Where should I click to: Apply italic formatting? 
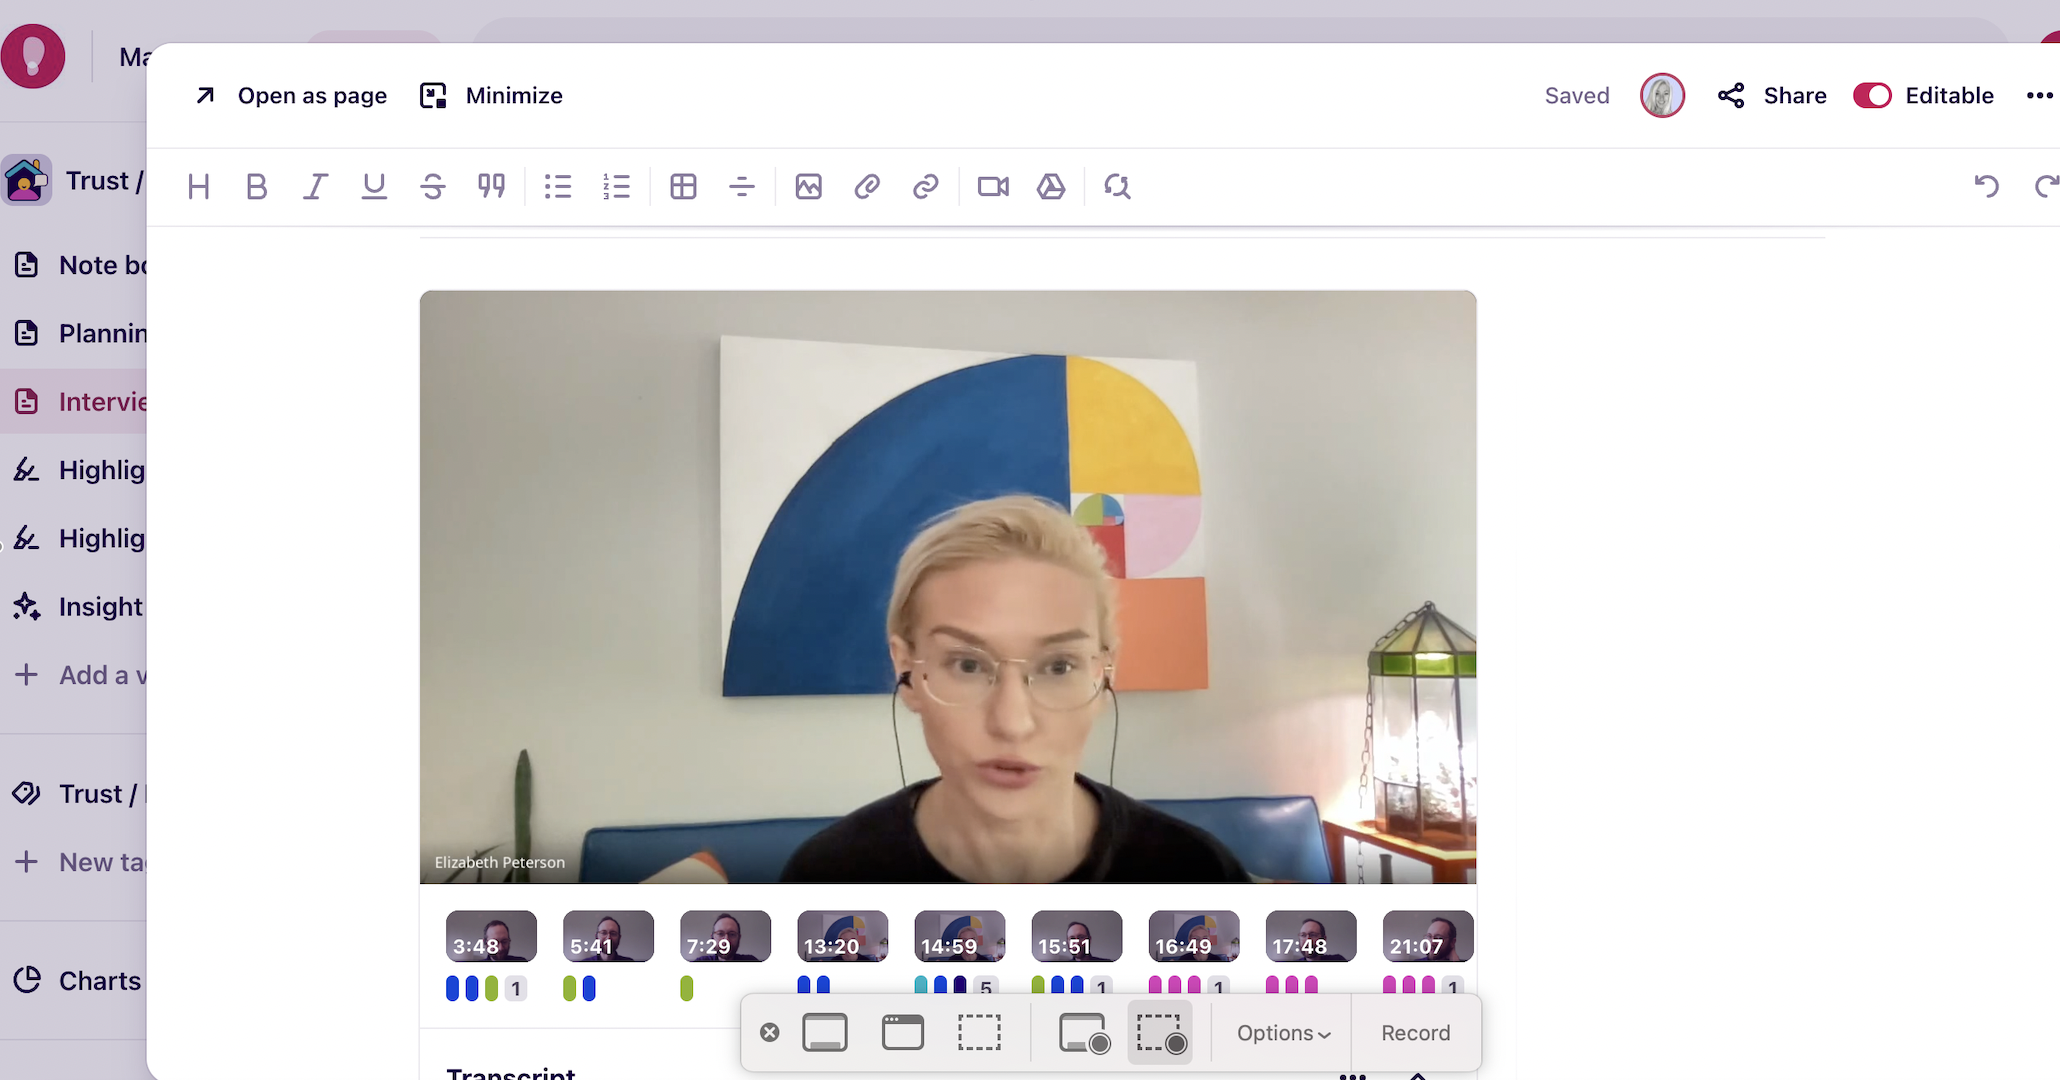(315, 187)
